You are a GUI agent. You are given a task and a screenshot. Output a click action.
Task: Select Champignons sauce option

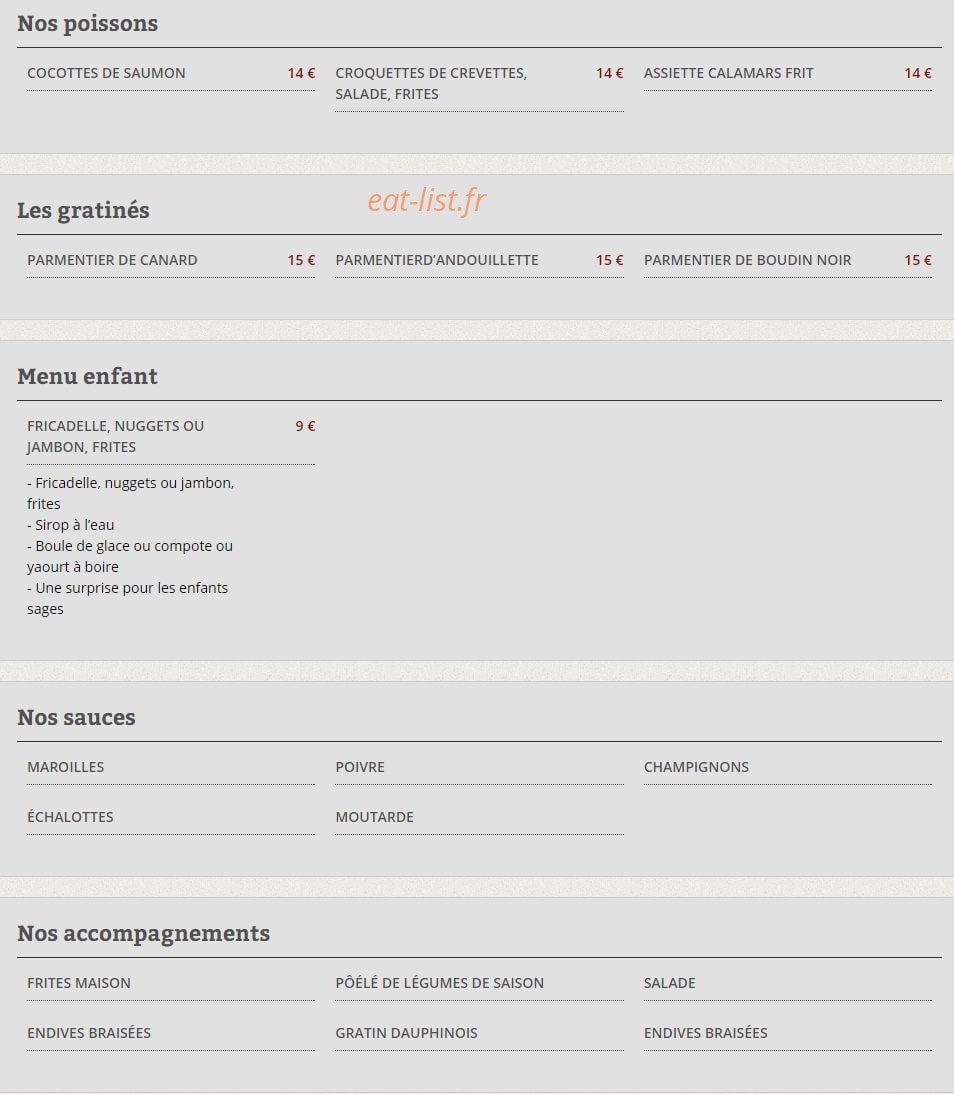696,767
